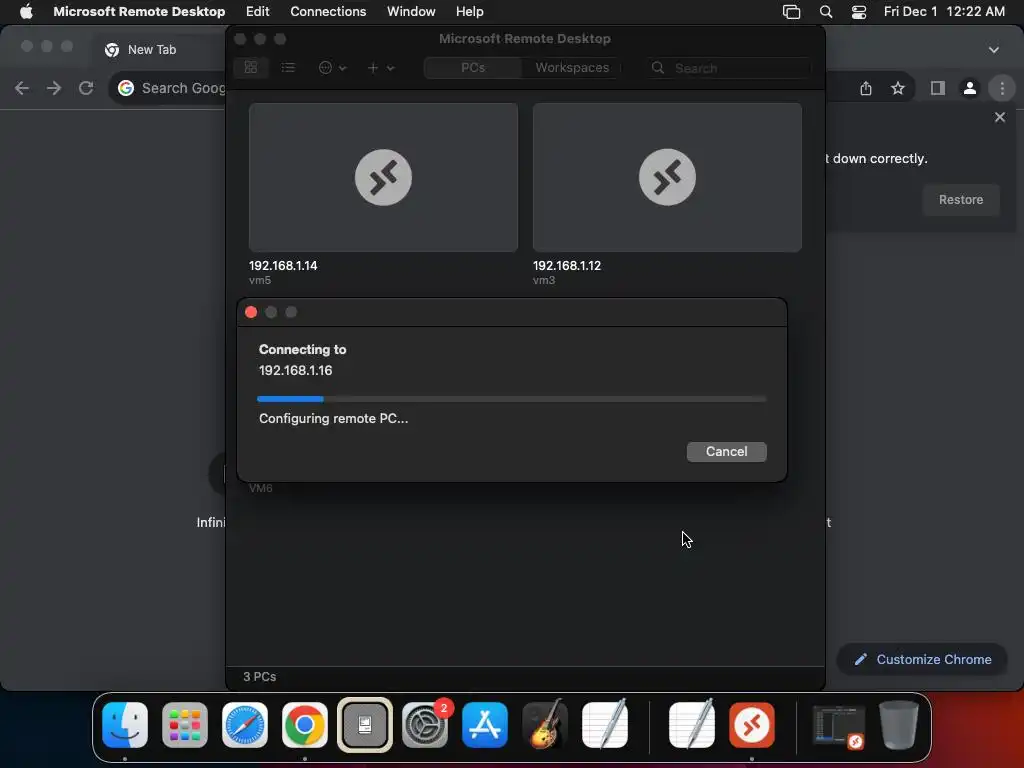The height and width of the screenshot is (768, 1024).
Task: Open the Apple menu
Action: [26, 11]
